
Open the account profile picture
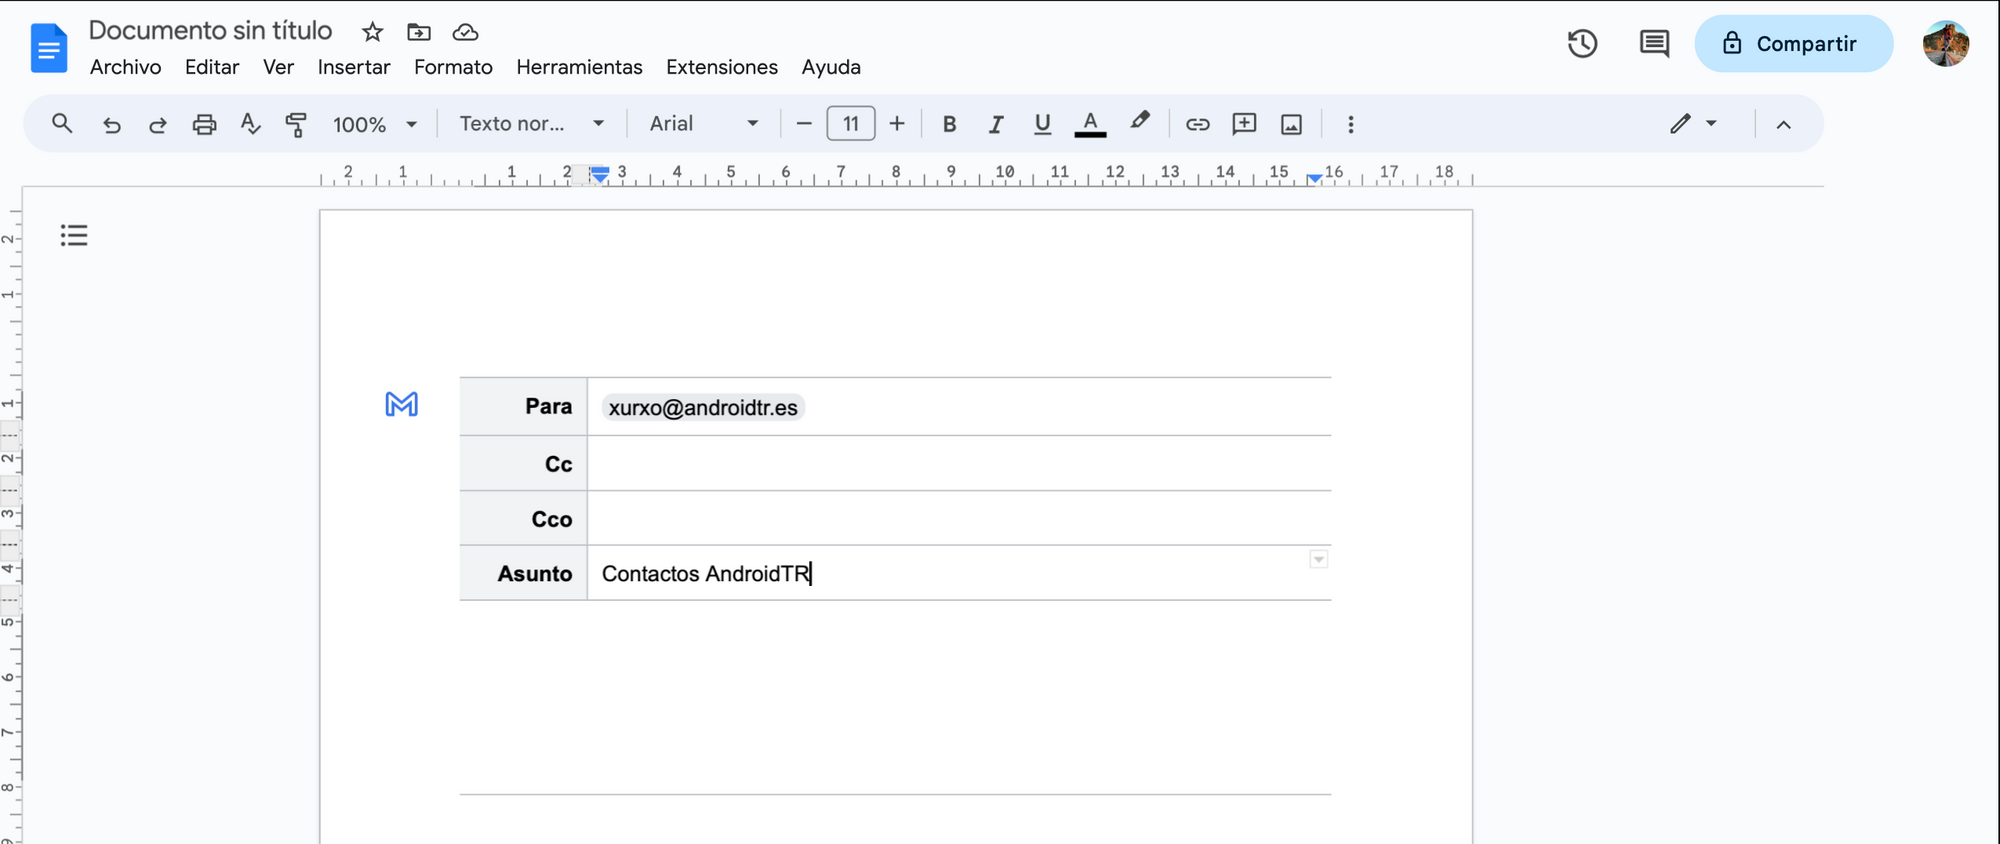(x=1945, y=43)
